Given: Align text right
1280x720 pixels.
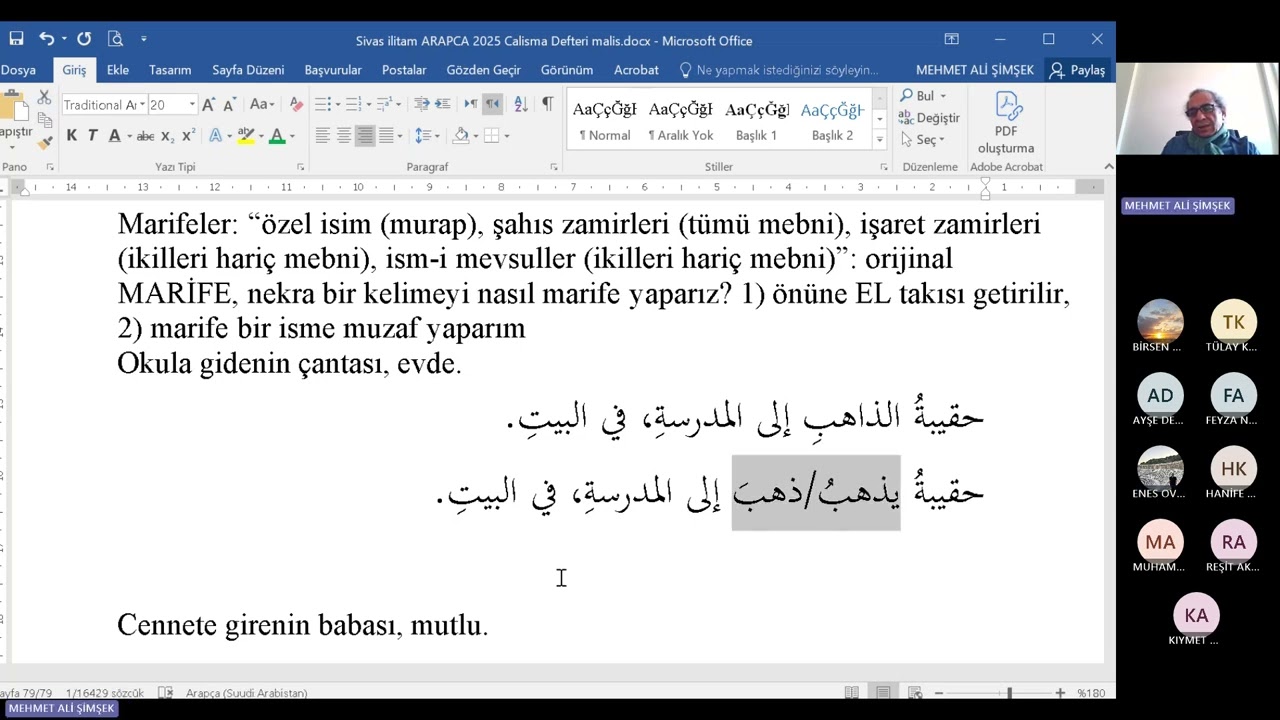Looking at the screenshot, I should (365, 136).
